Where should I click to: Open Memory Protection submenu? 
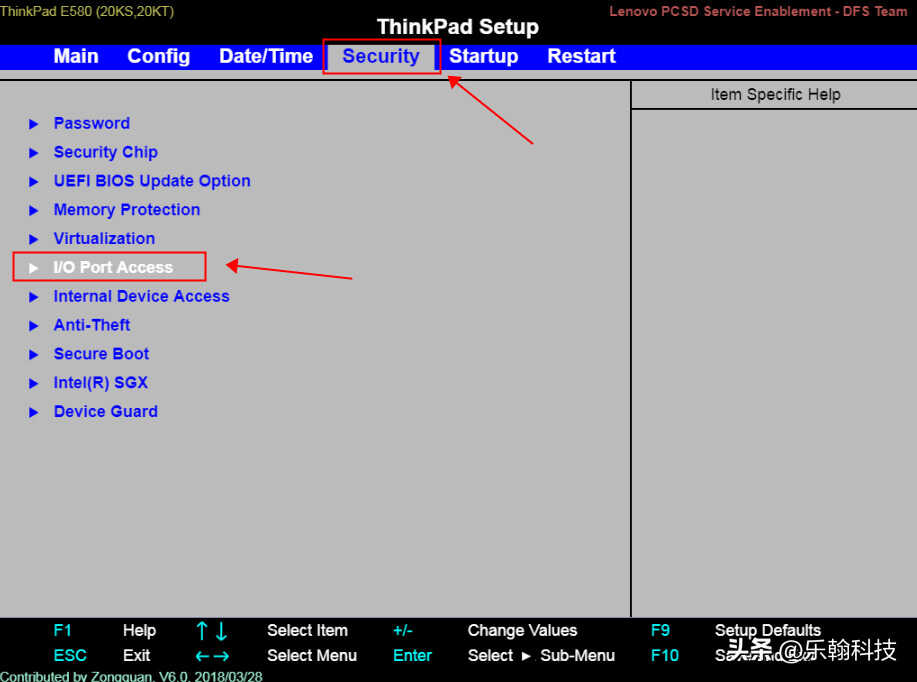coord(127,209)
